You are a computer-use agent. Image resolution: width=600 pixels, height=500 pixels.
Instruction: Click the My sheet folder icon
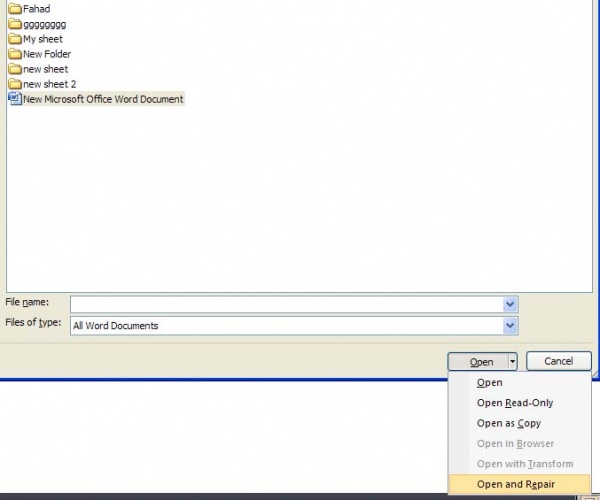pyautogui.click(x=15, y=39)
